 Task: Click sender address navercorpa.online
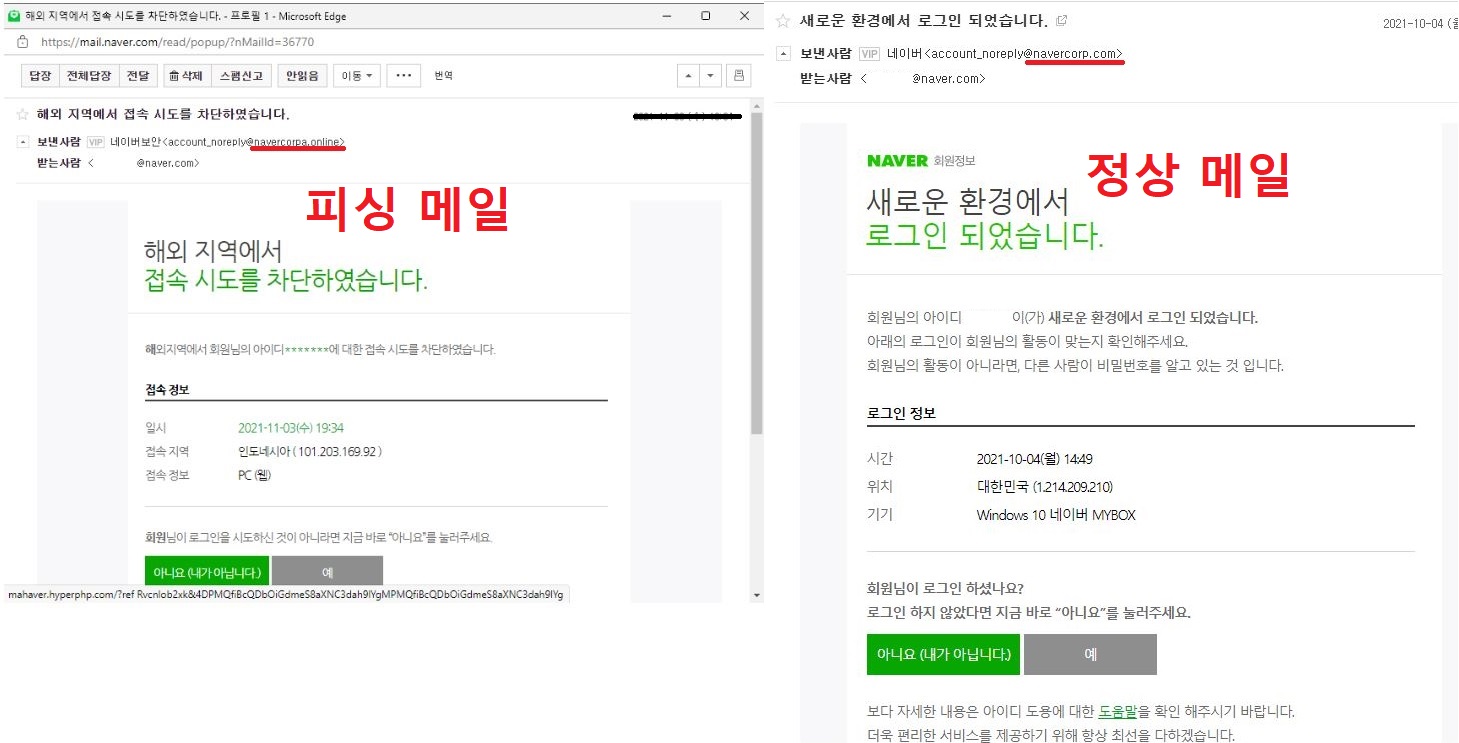(x=299, y=142)
